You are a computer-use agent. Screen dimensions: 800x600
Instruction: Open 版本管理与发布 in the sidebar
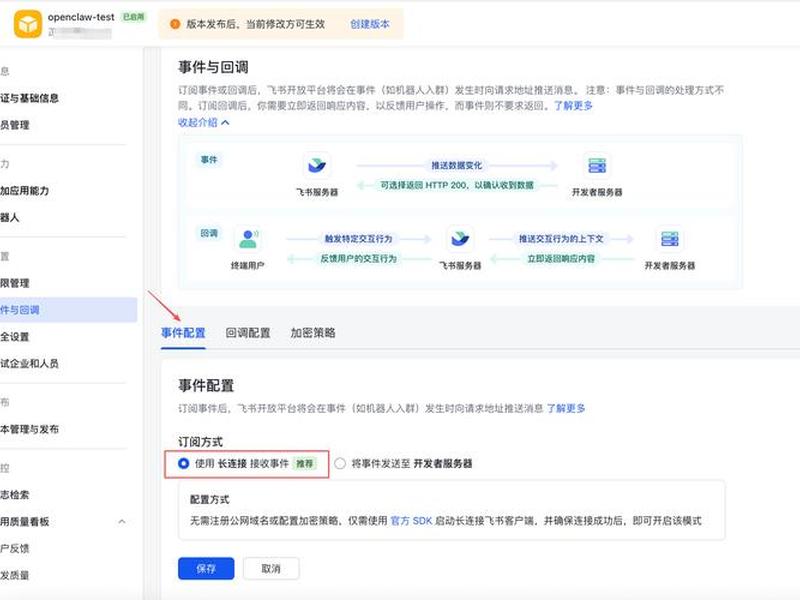[30, 429]
